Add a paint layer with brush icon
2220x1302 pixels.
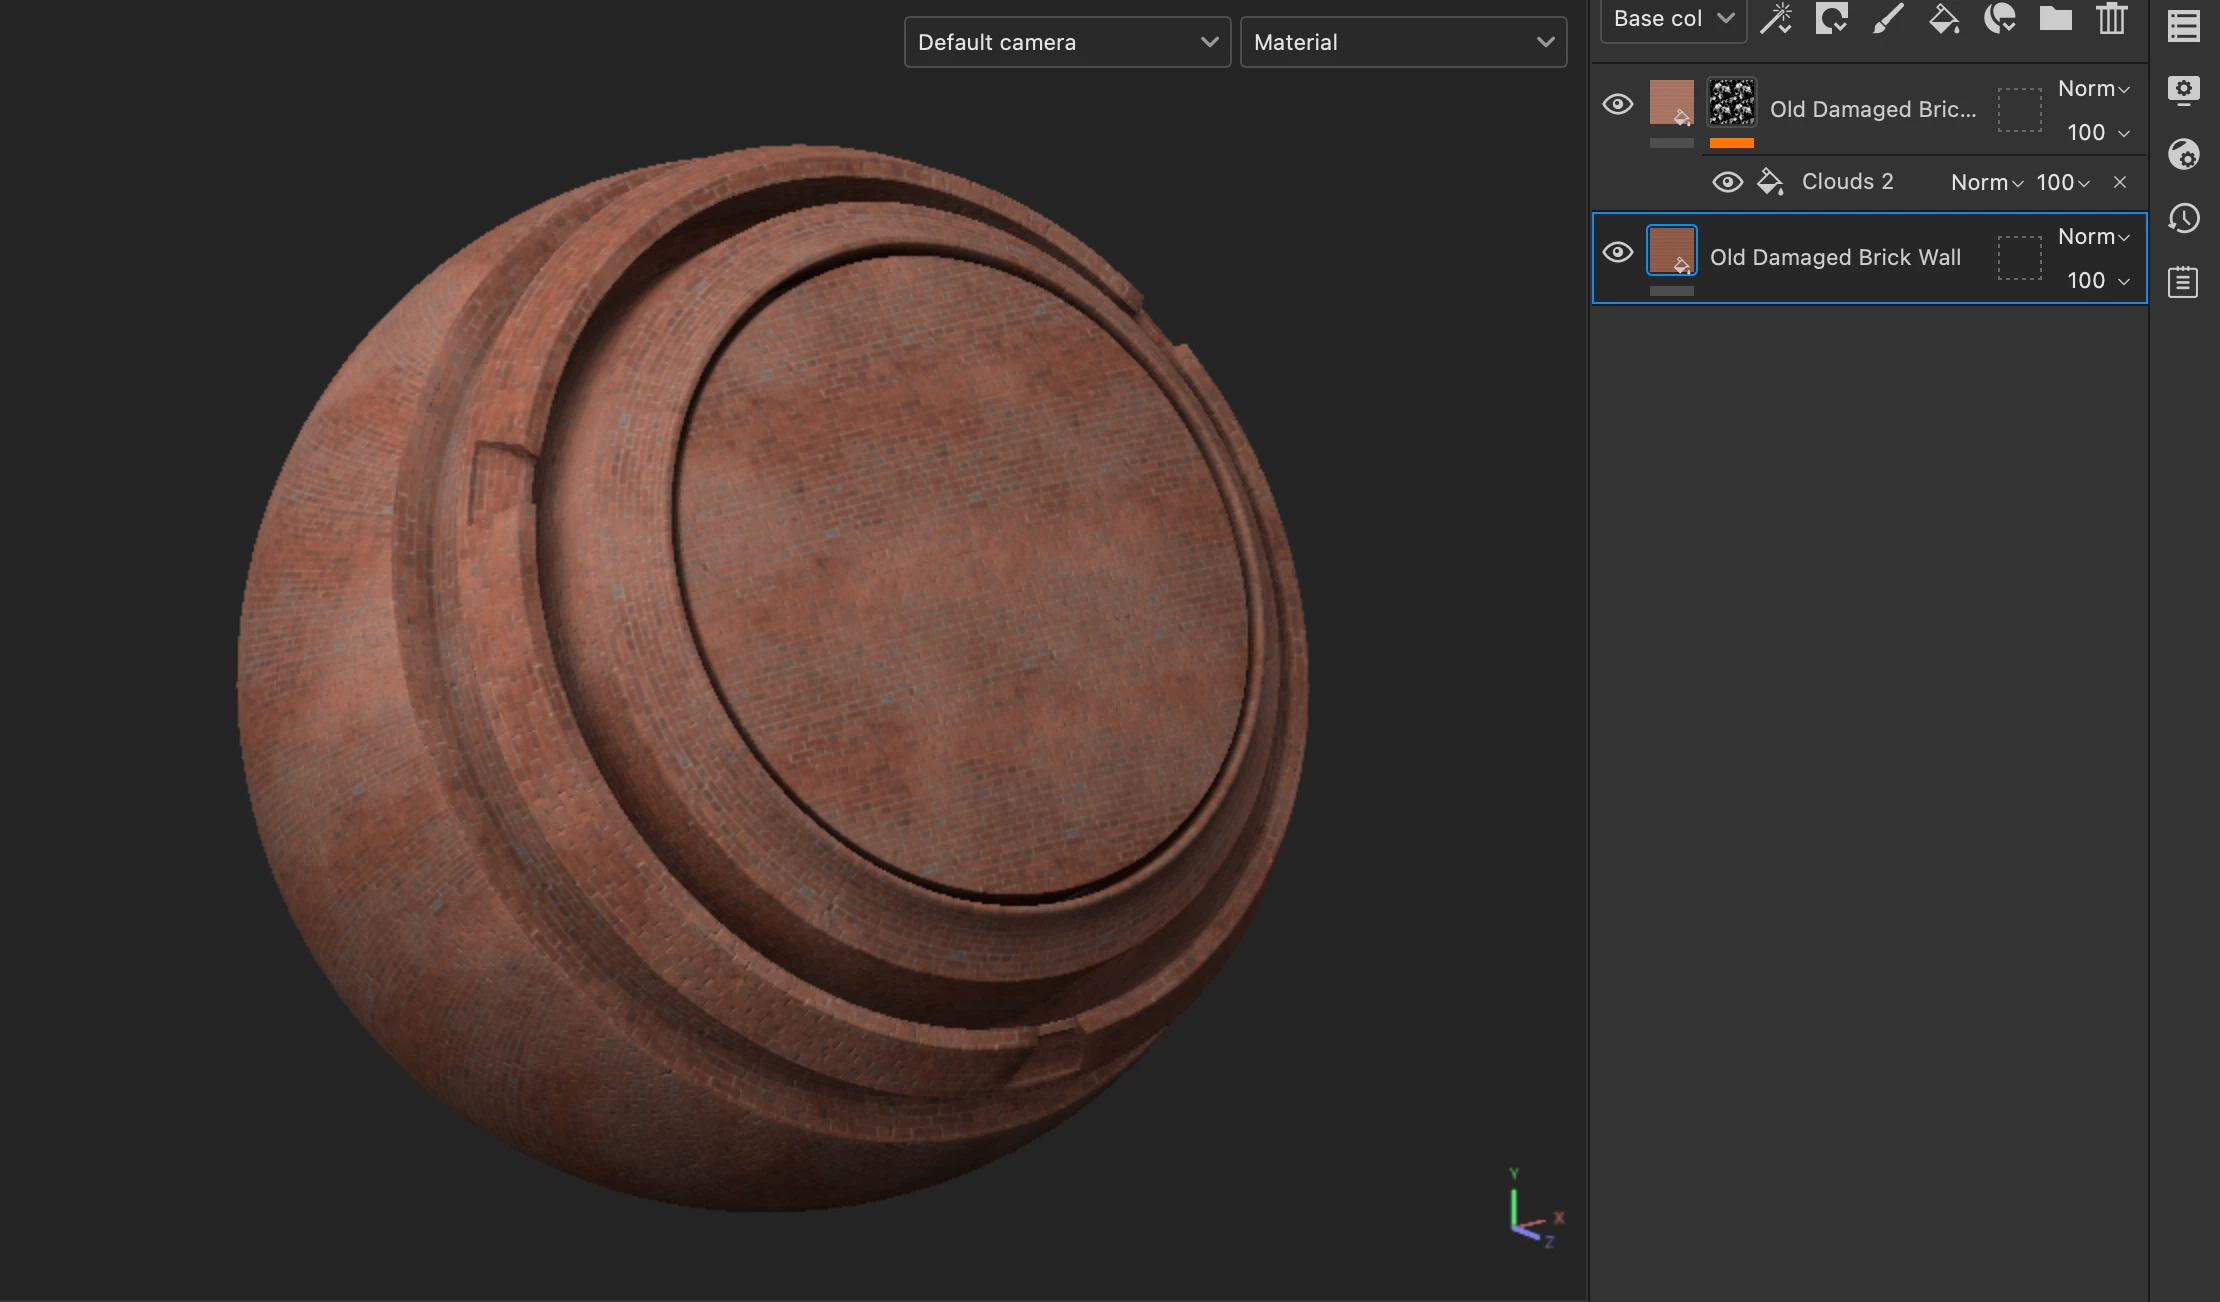pyautogui.click(x=1887, y=18)
